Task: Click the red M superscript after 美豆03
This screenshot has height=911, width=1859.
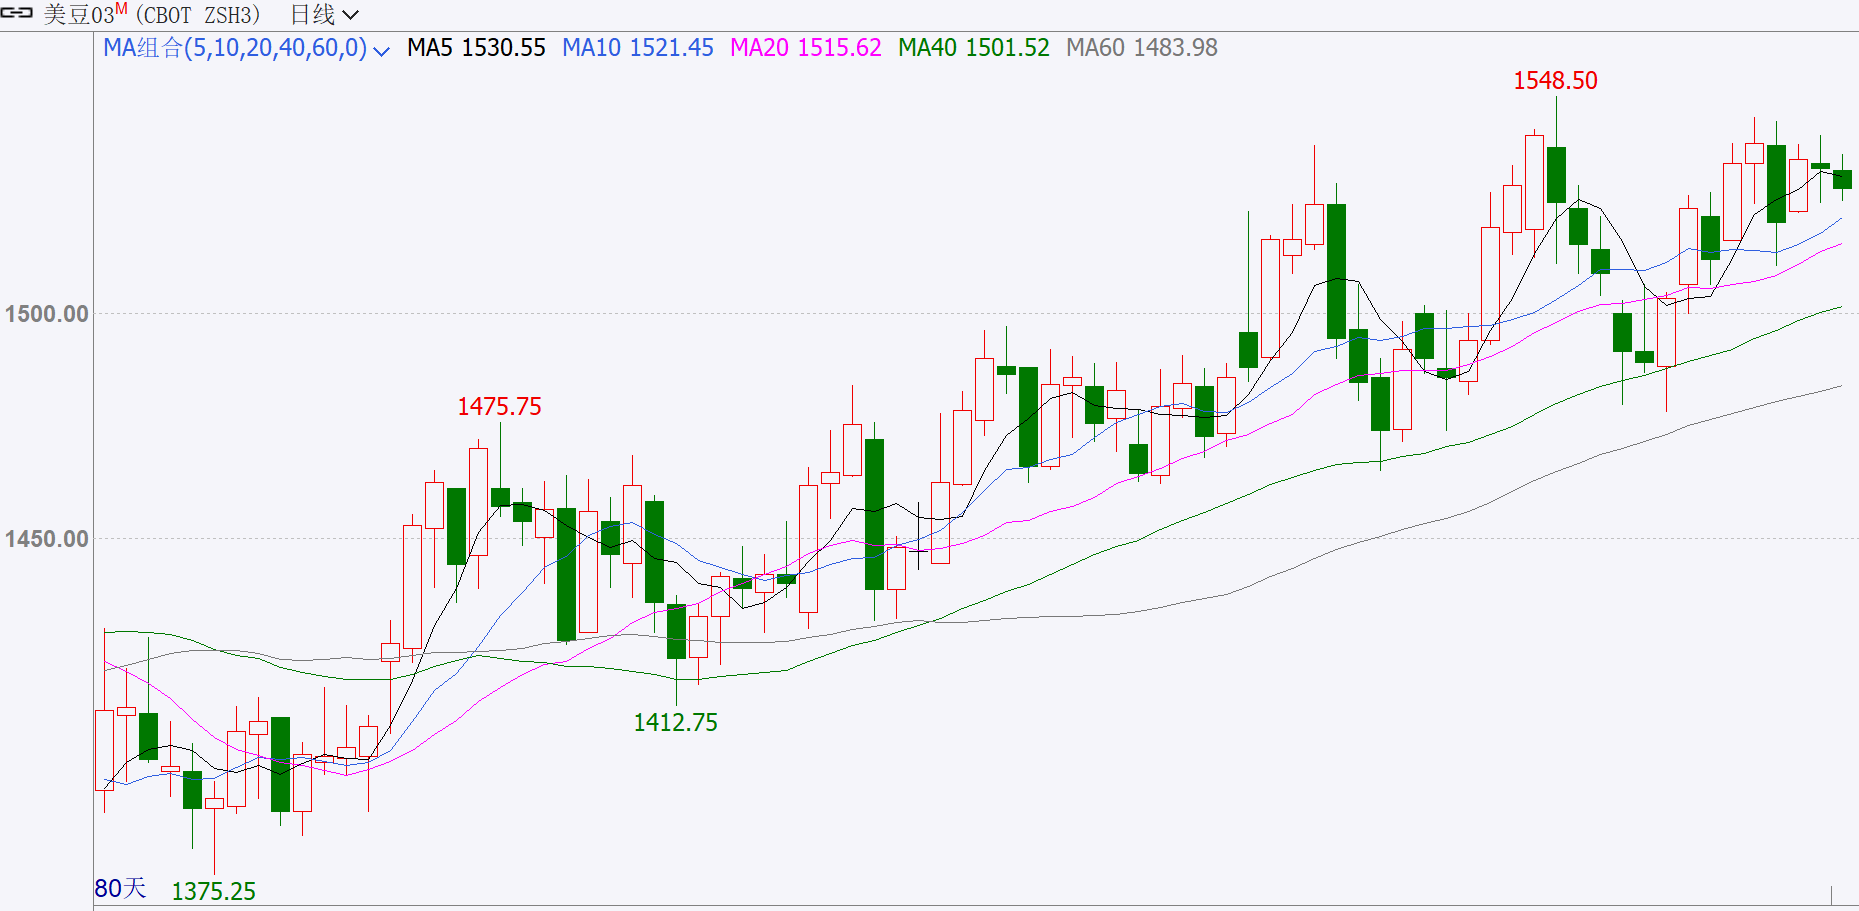Action: point(121,9)
